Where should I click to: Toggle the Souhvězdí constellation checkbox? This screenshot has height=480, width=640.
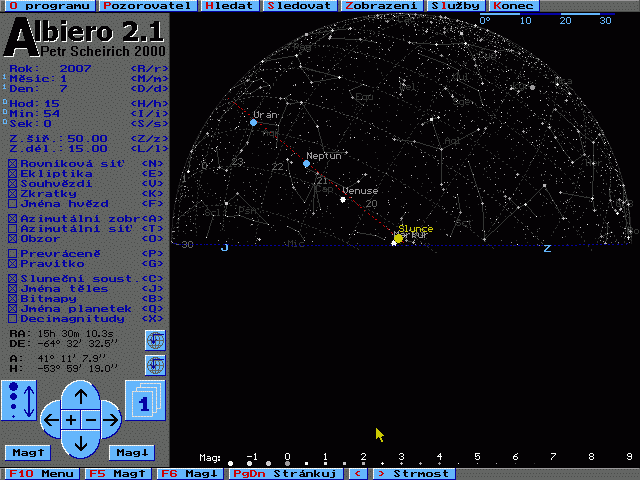click(12, 183)
